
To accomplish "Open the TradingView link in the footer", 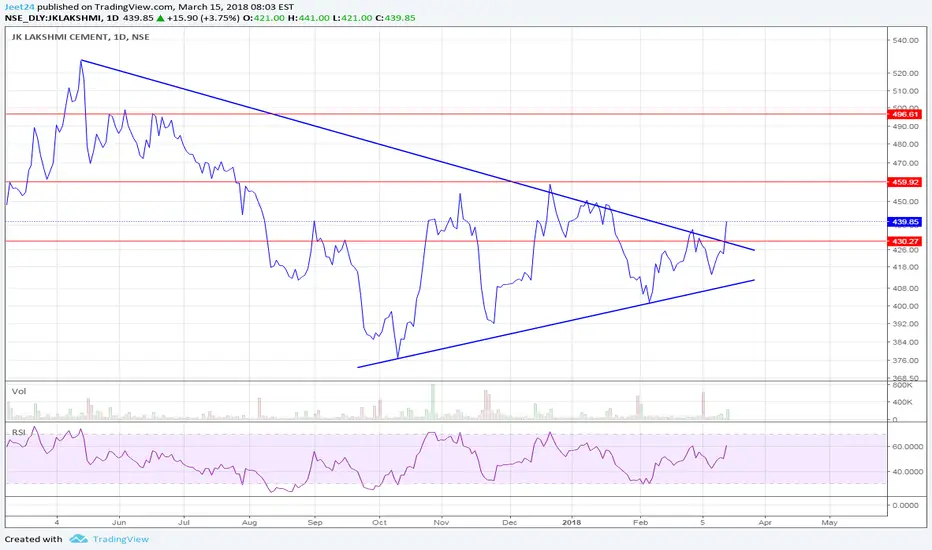I will [x=121, y=539].
